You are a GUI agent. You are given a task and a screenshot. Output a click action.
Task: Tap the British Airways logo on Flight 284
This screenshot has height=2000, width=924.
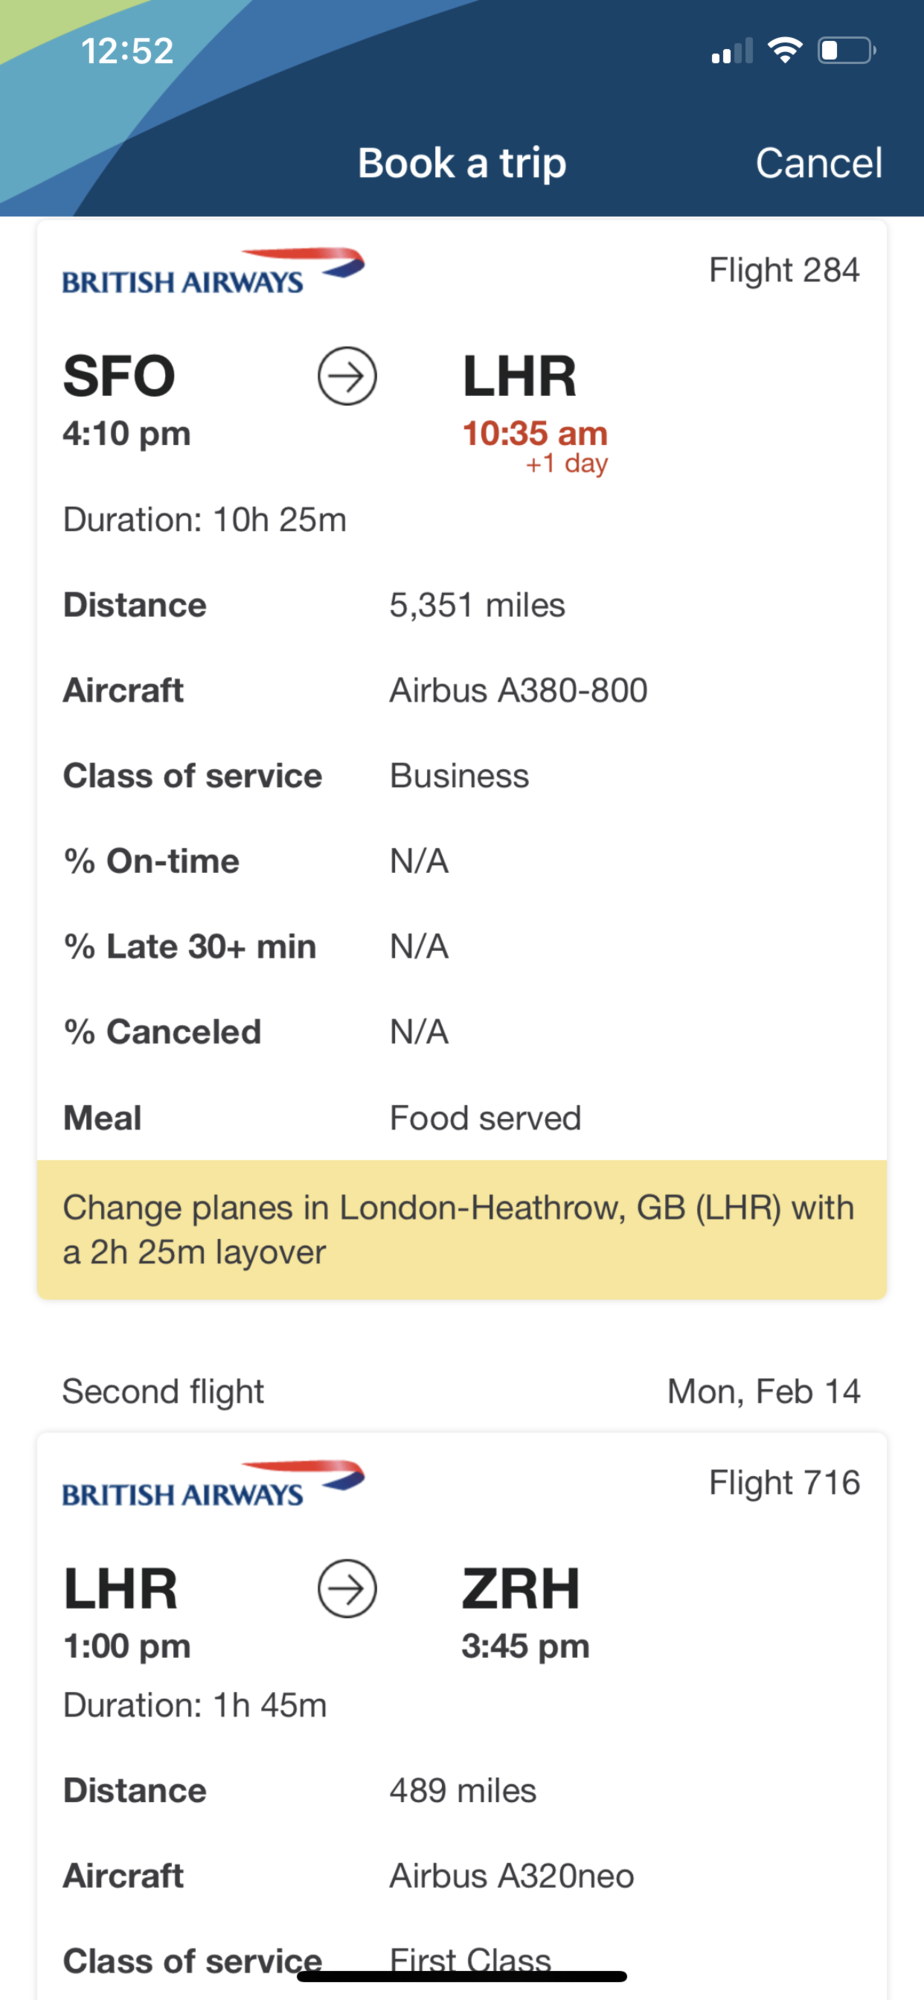pyautogui.click(x=213, y=271)
